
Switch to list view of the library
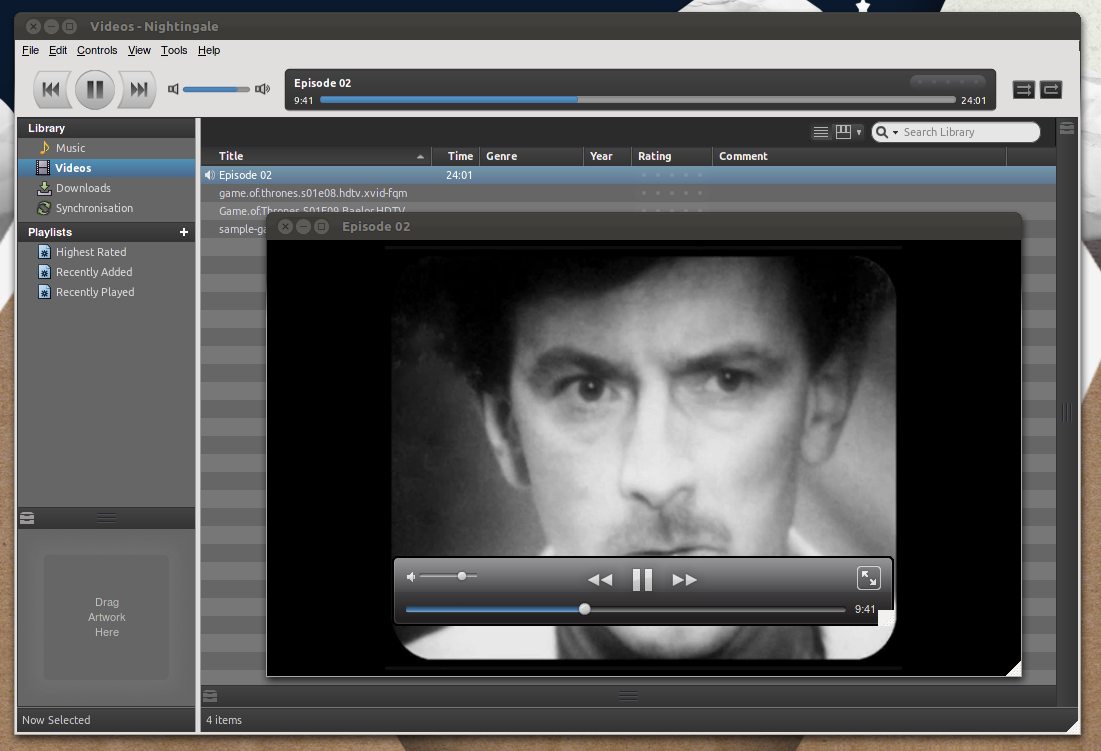(x=821, y=132)
